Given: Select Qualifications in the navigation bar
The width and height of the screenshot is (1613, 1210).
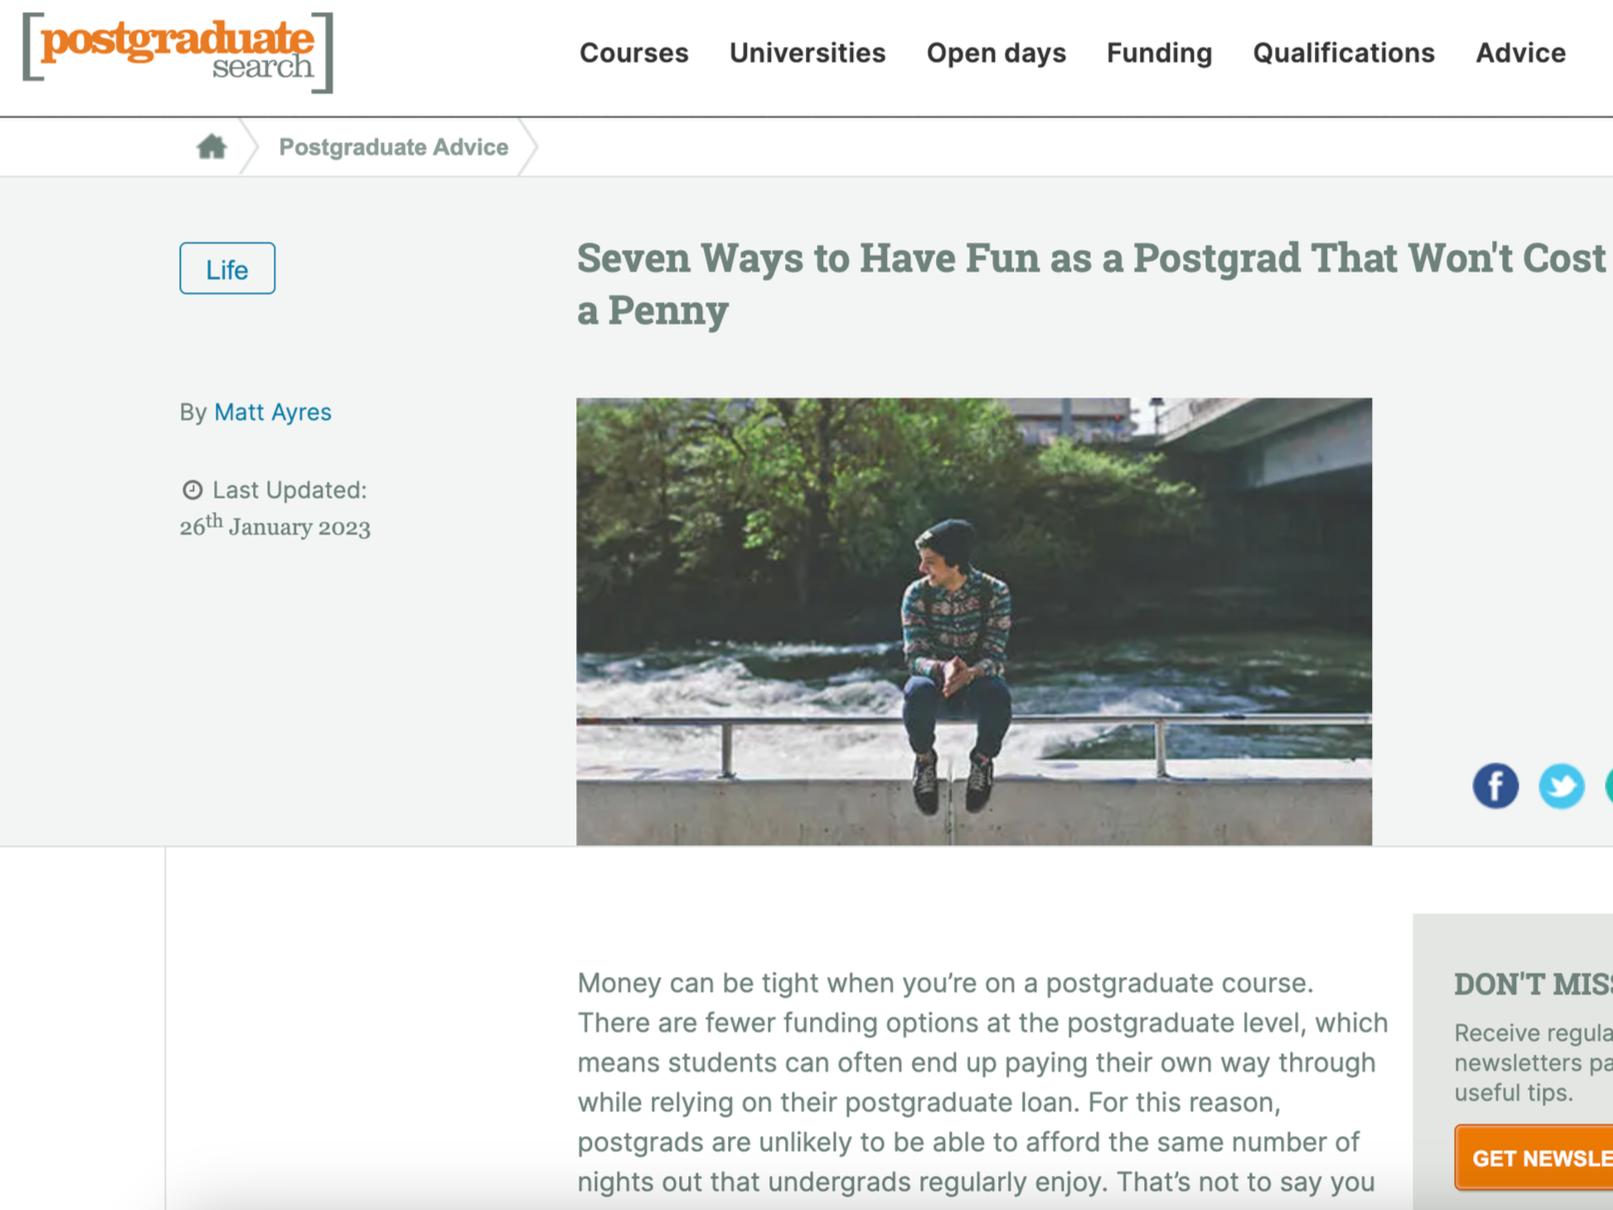Looking at the screenshot, I should click(1343, 53).
